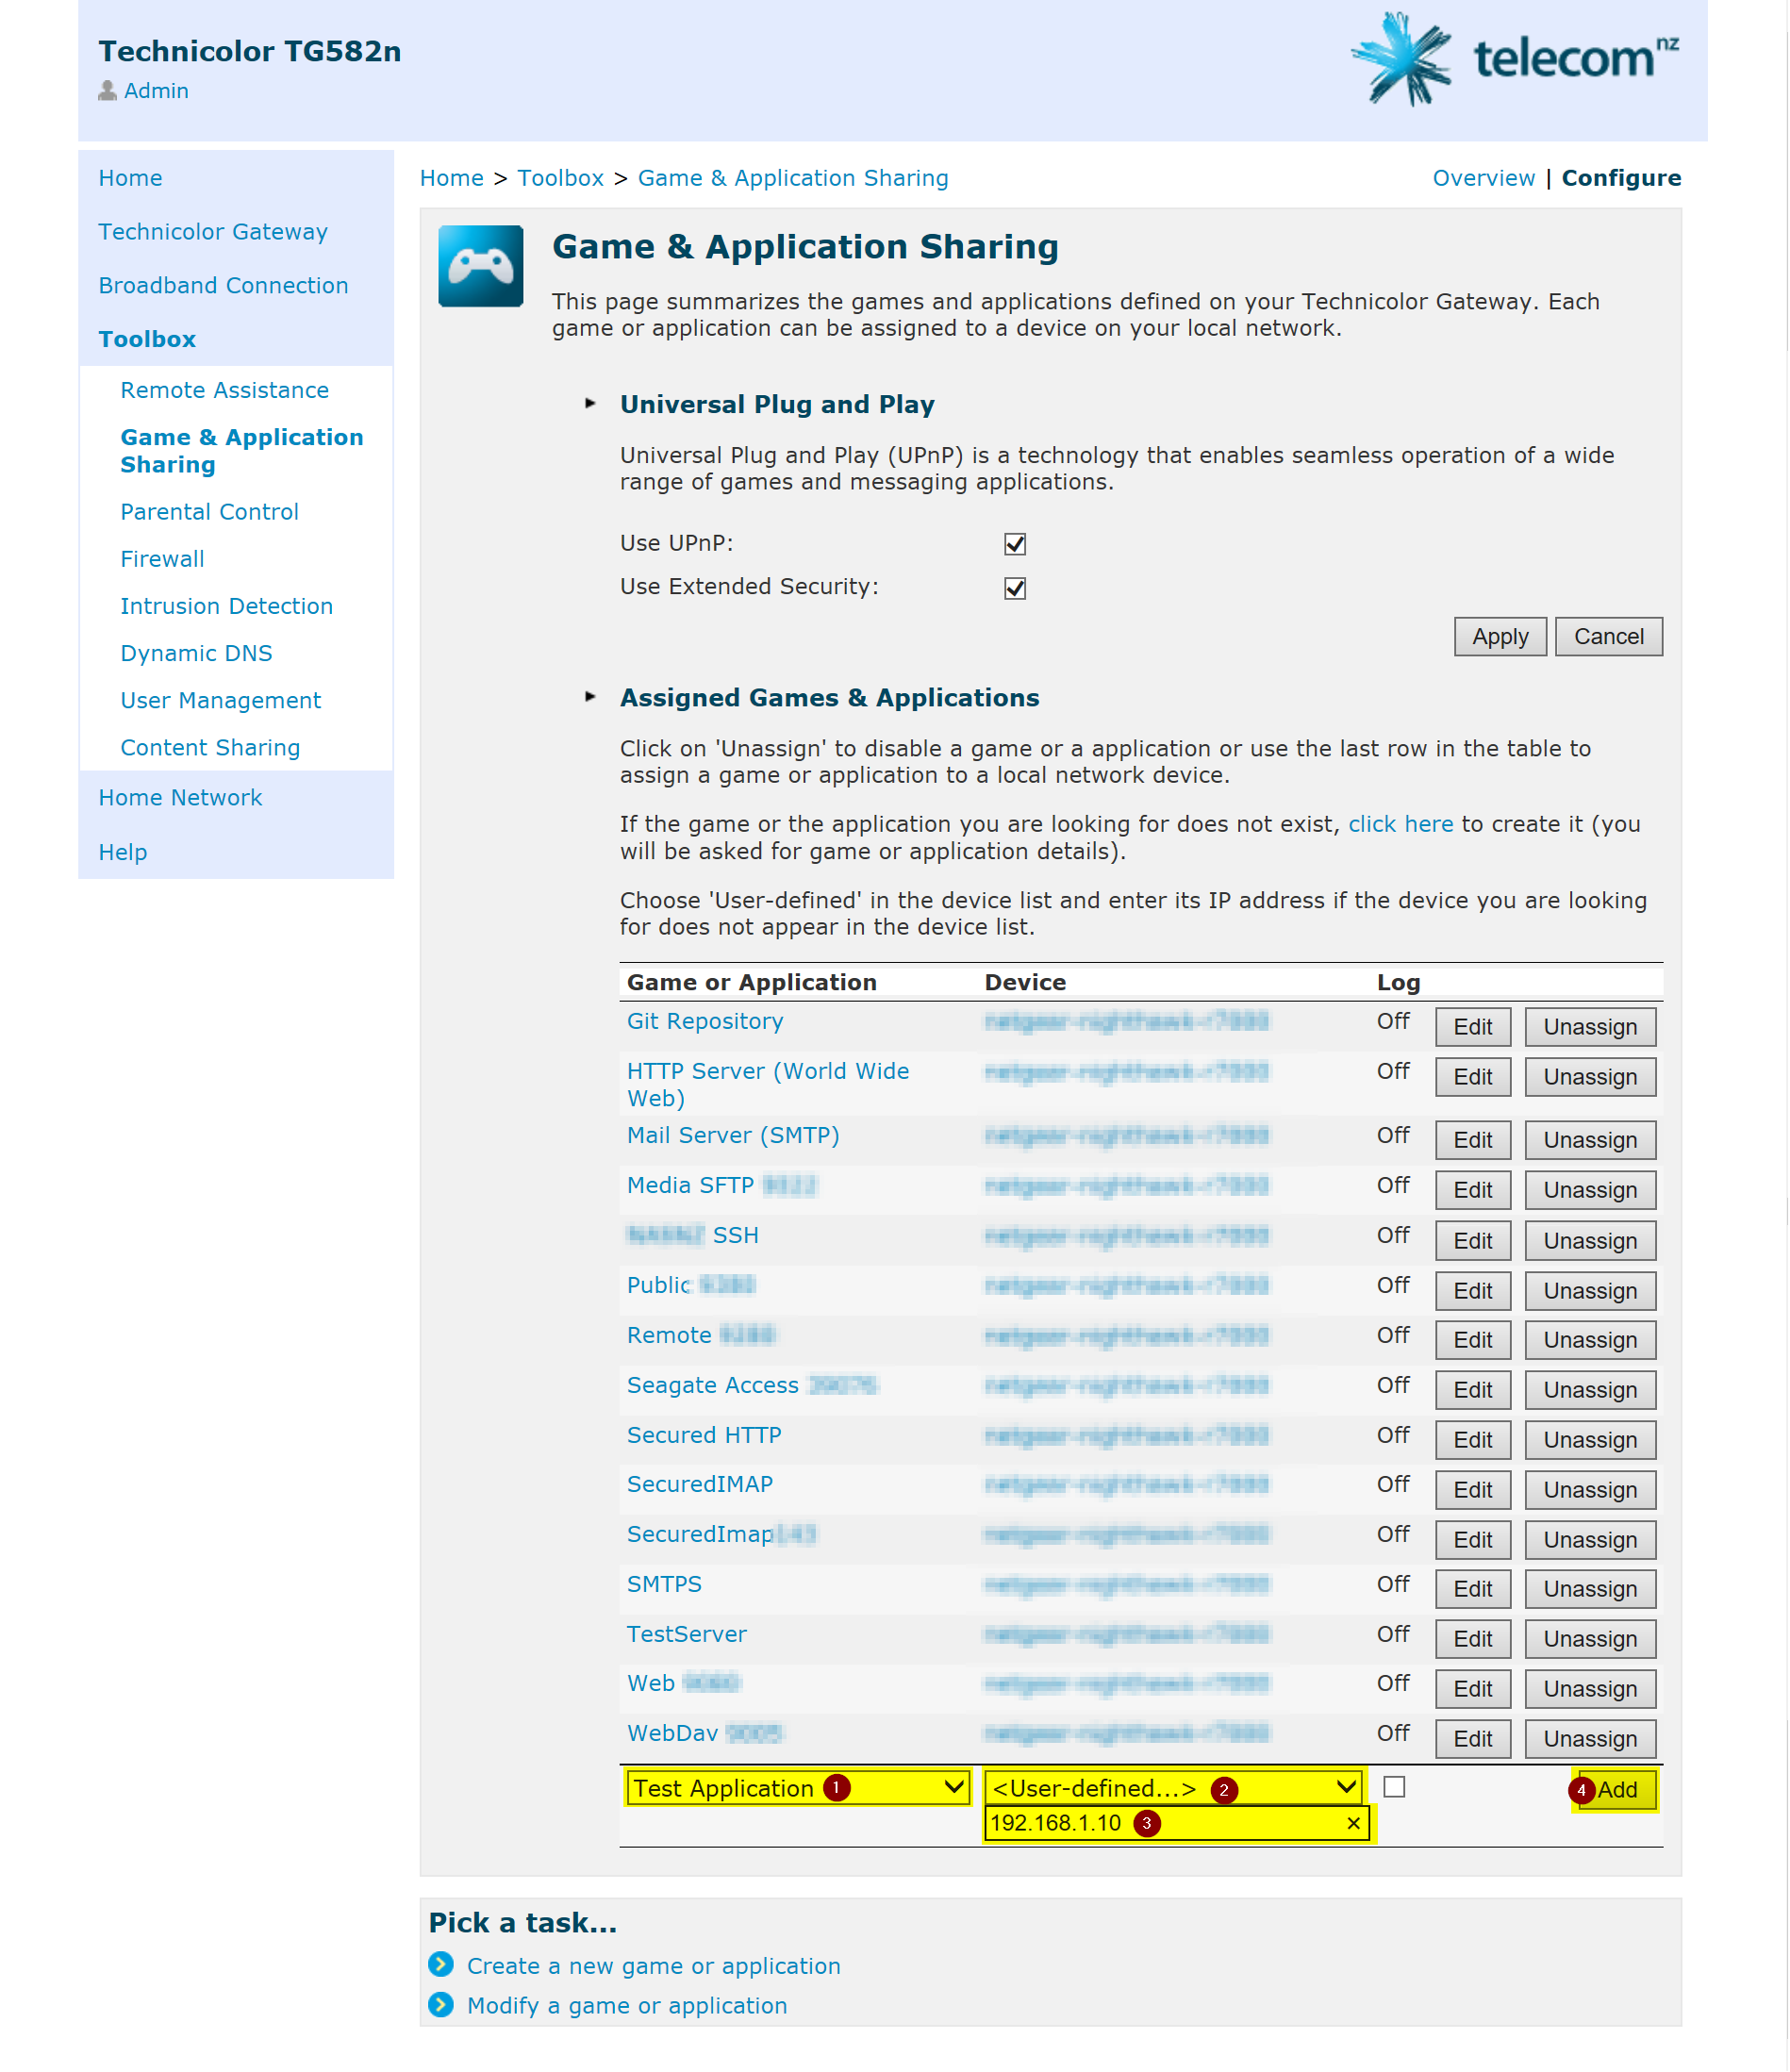Open the User-defined device dropdown
The image size is (1790, 2072).
point(1173,1788)
